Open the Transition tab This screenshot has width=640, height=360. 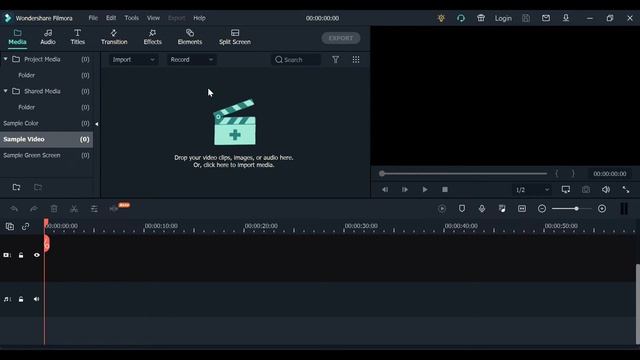click(114, 37)
